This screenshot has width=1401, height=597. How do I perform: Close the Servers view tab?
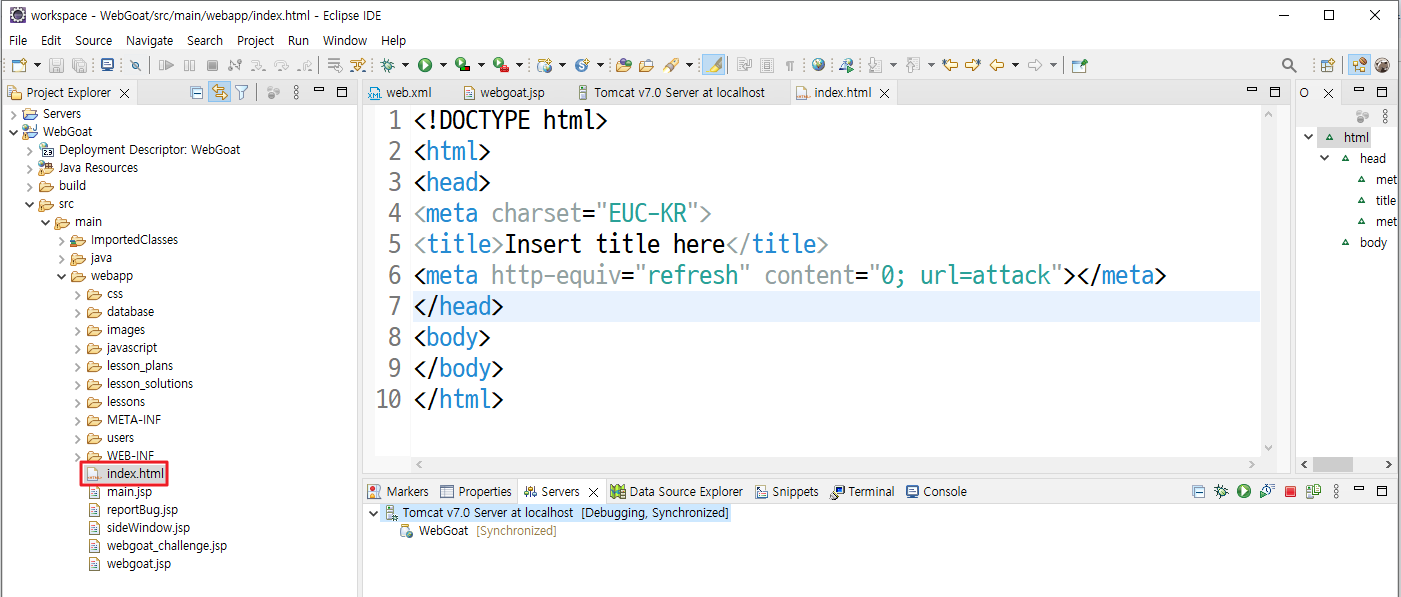tap(592, 492)
